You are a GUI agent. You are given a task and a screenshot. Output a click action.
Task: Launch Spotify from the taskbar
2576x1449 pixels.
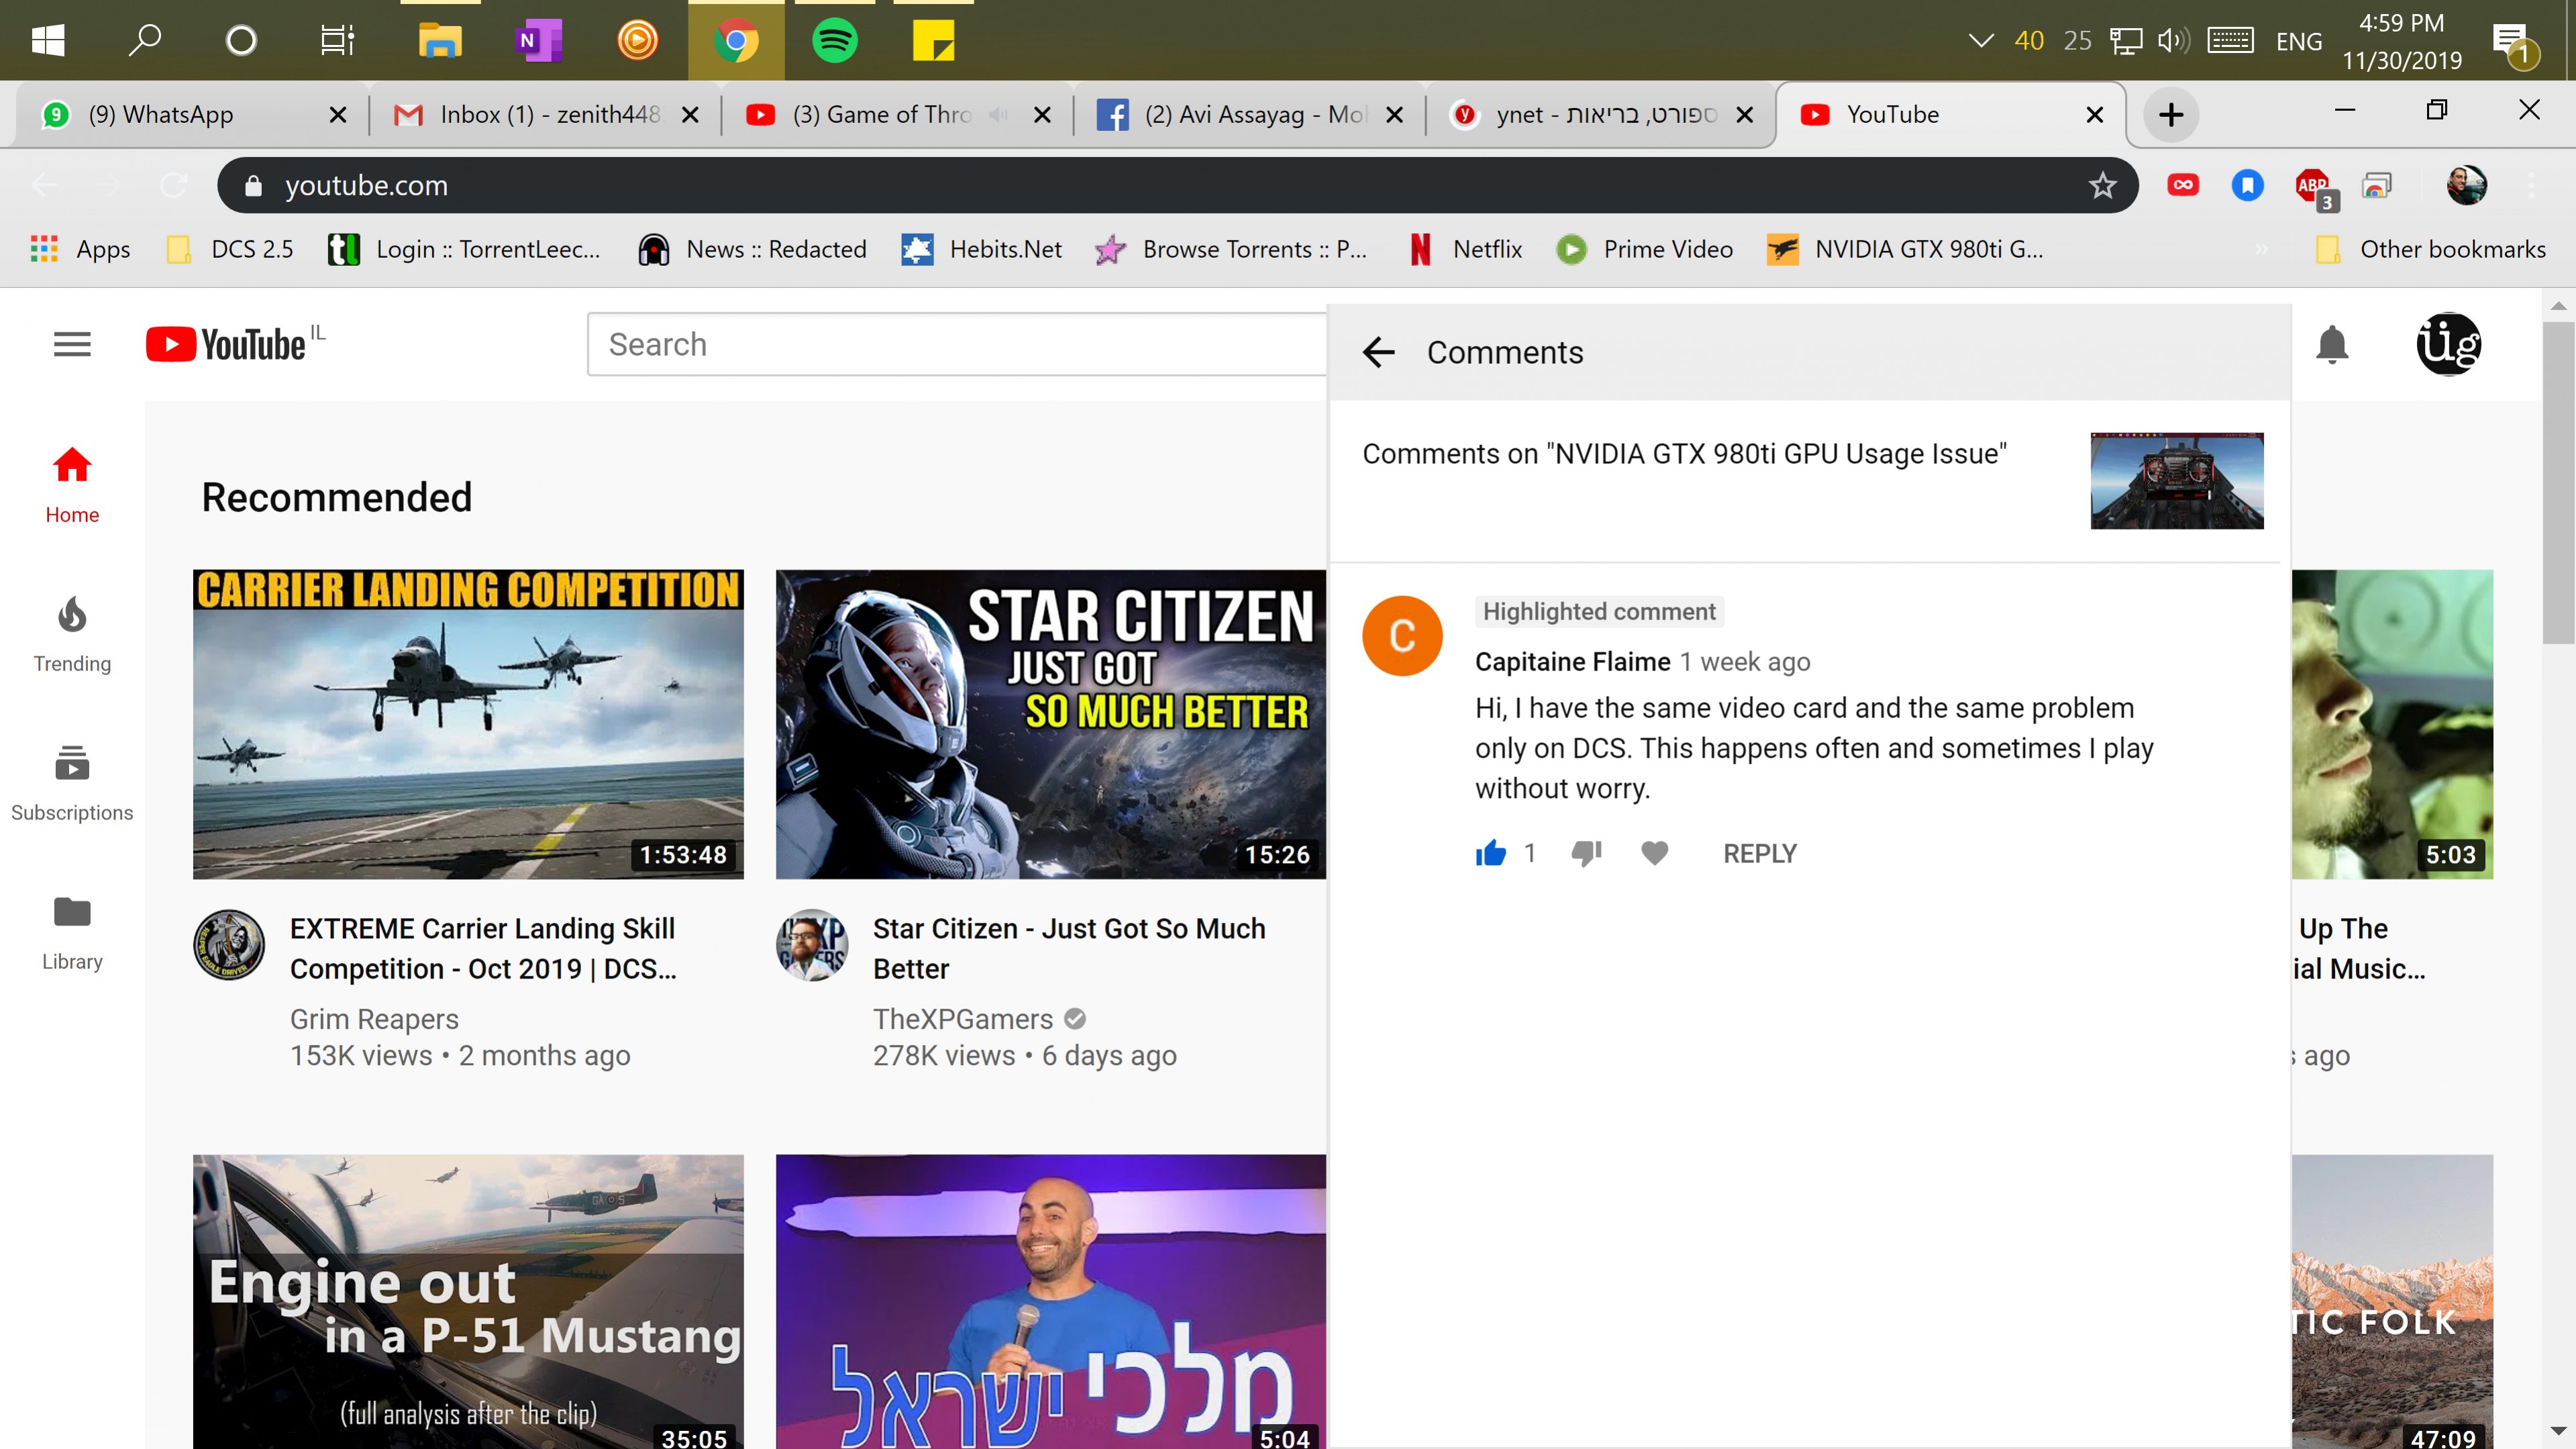point(834,40)
